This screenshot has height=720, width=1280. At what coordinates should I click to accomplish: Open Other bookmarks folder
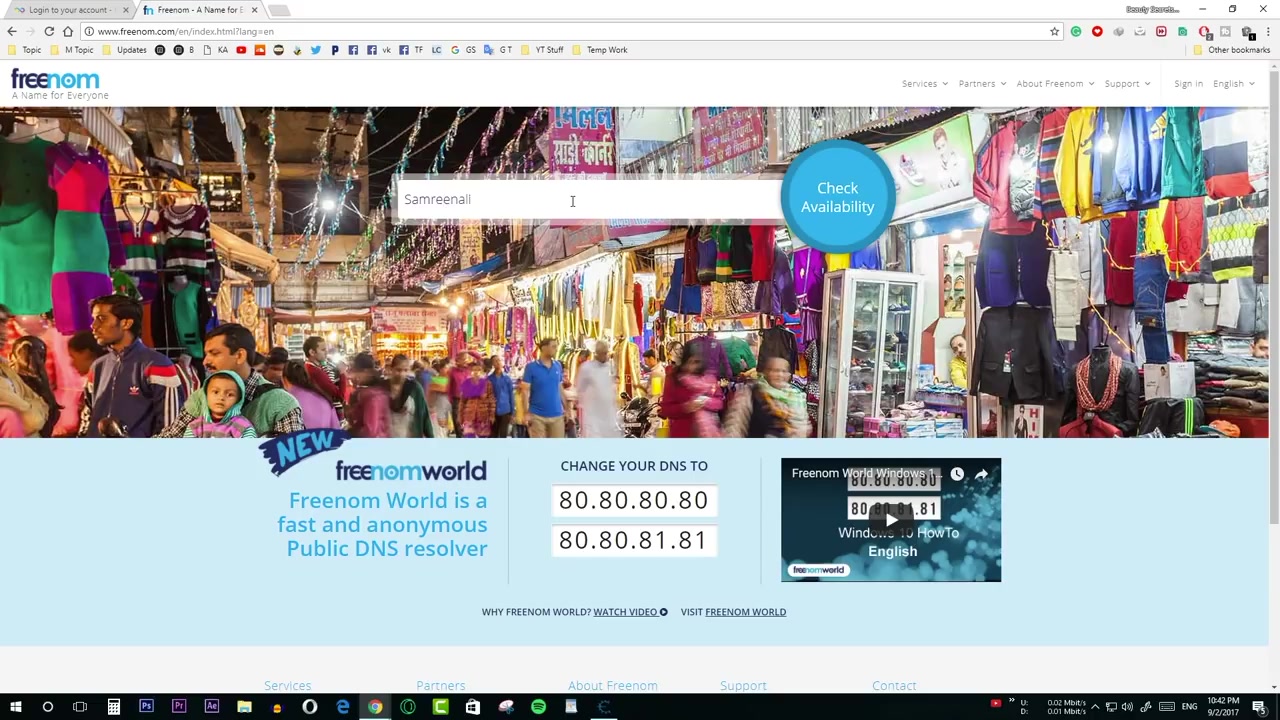(x=1231, y=50)
